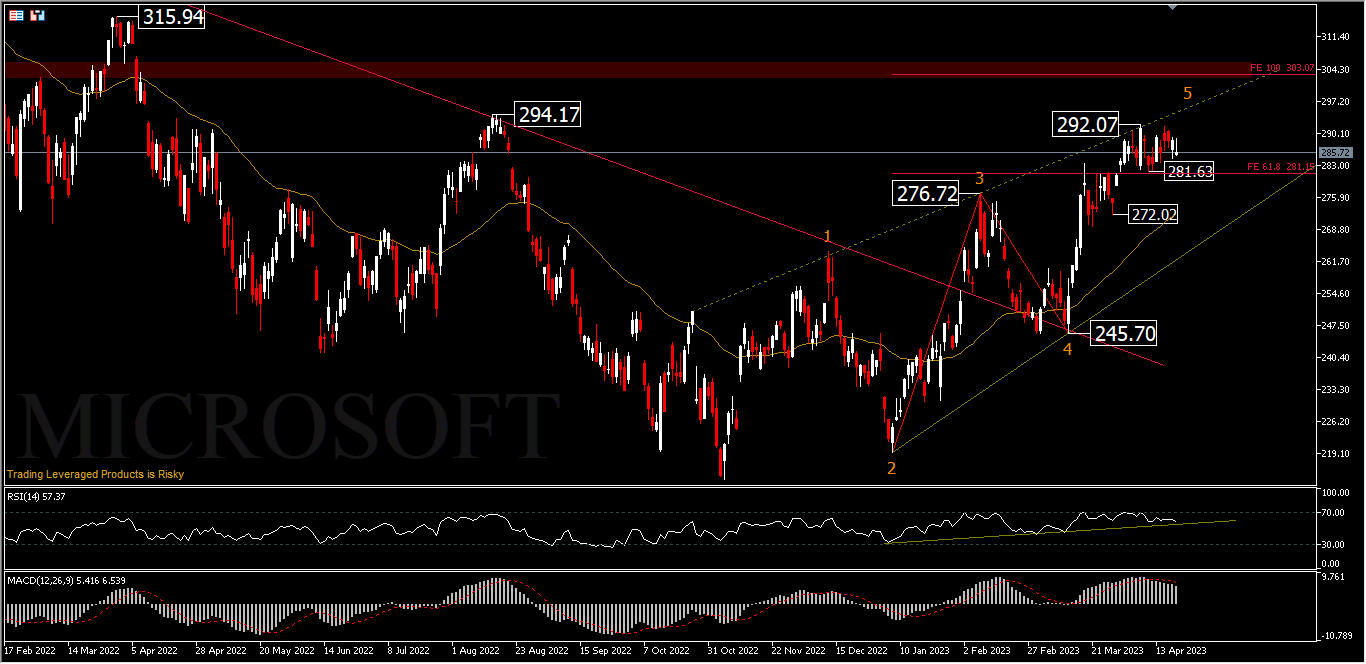The height and width of the screenshot is (664, 1366).
Task: Click the 281.63 price annotation
Action: (1189, 172)
